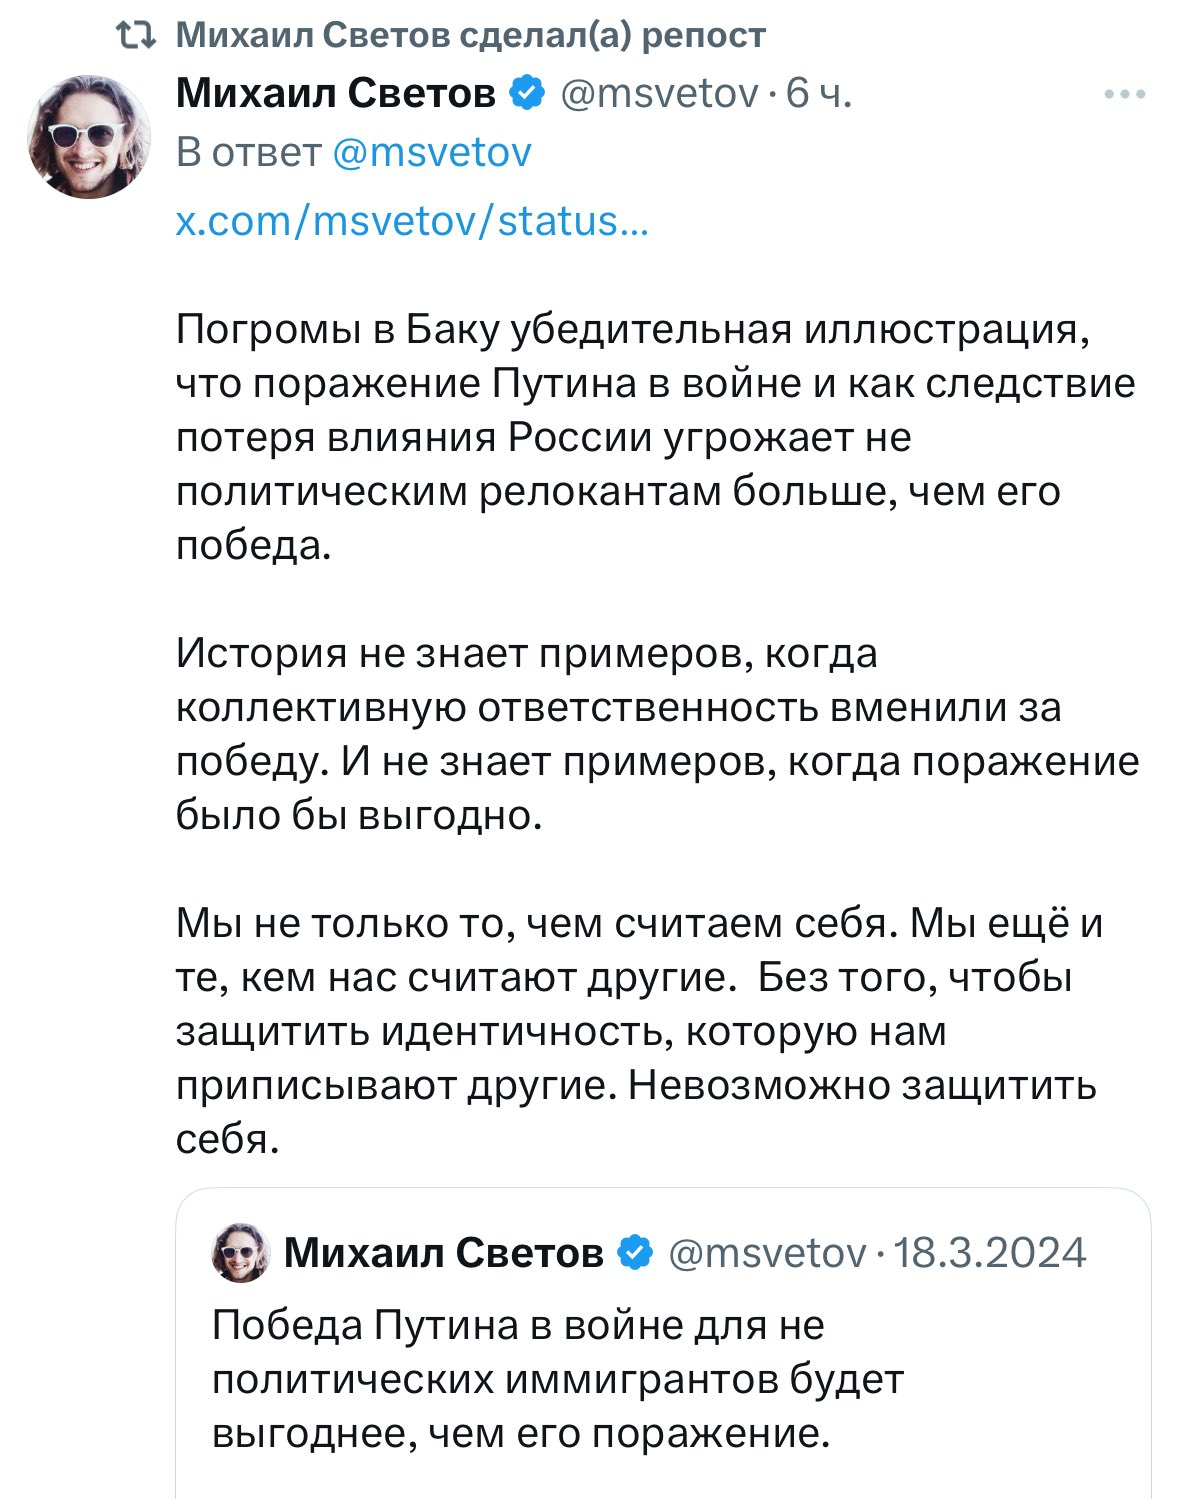Click the verified badge in the quoted tweet
Viewport: 1178px width, 1499px height.
(x=636, y=1252)
